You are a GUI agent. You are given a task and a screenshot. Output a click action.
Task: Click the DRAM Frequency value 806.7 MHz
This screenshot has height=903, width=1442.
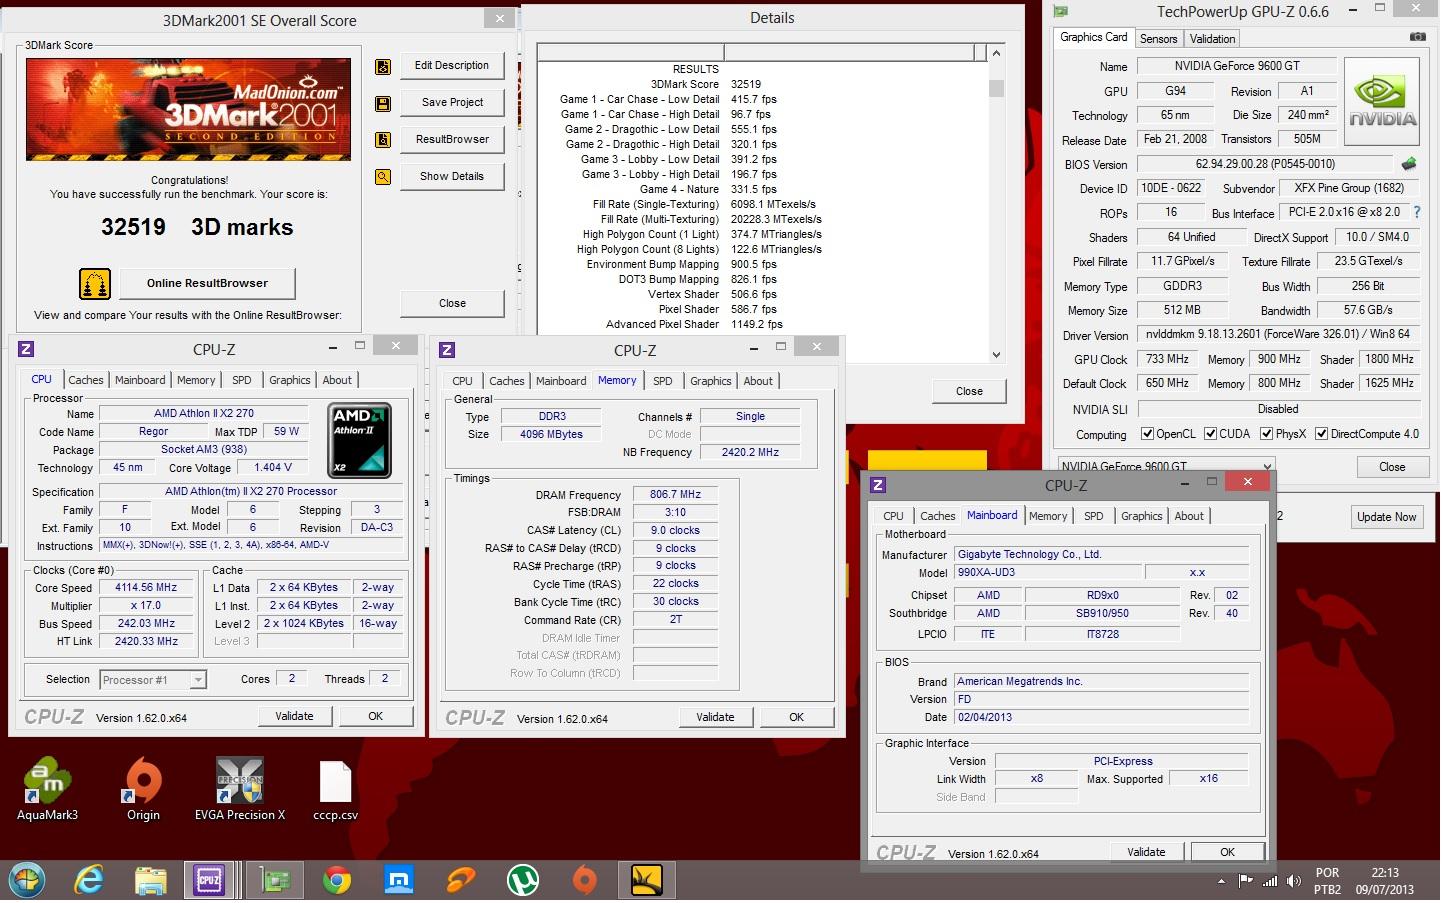pyautogui.click(x=675, y=495)
